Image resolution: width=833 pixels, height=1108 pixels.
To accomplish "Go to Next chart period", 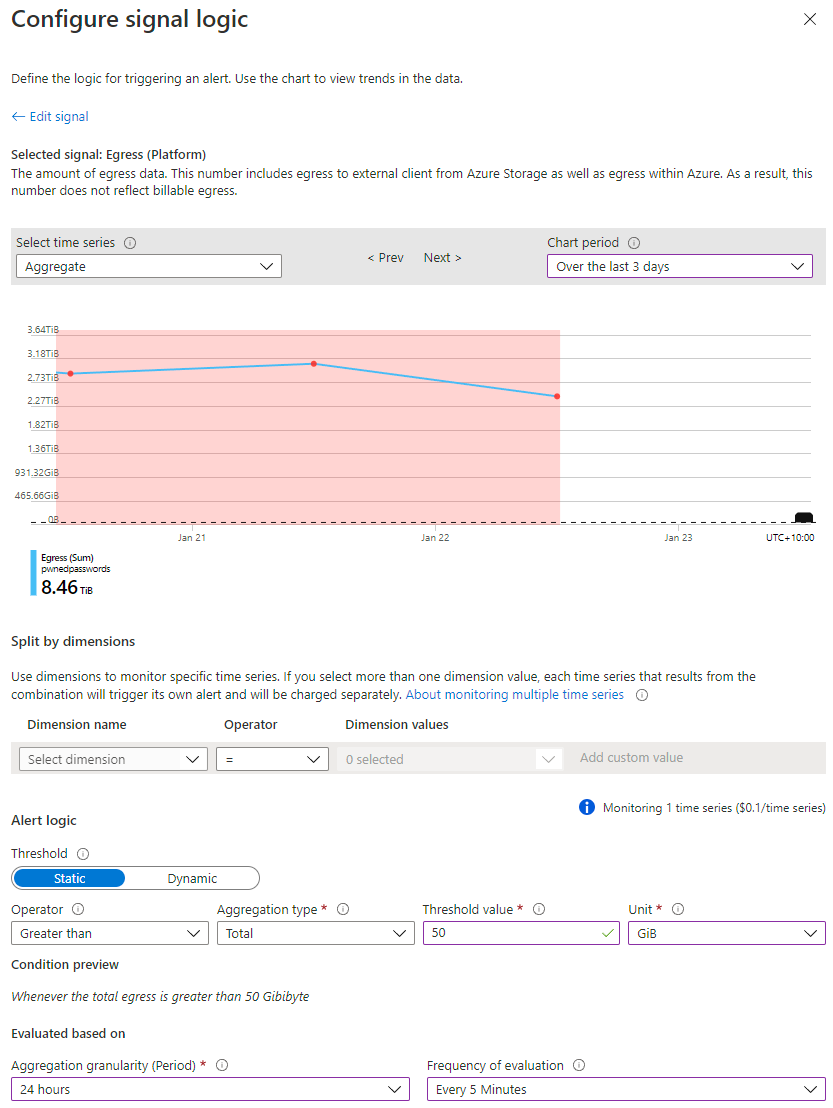I will (442, 258).
